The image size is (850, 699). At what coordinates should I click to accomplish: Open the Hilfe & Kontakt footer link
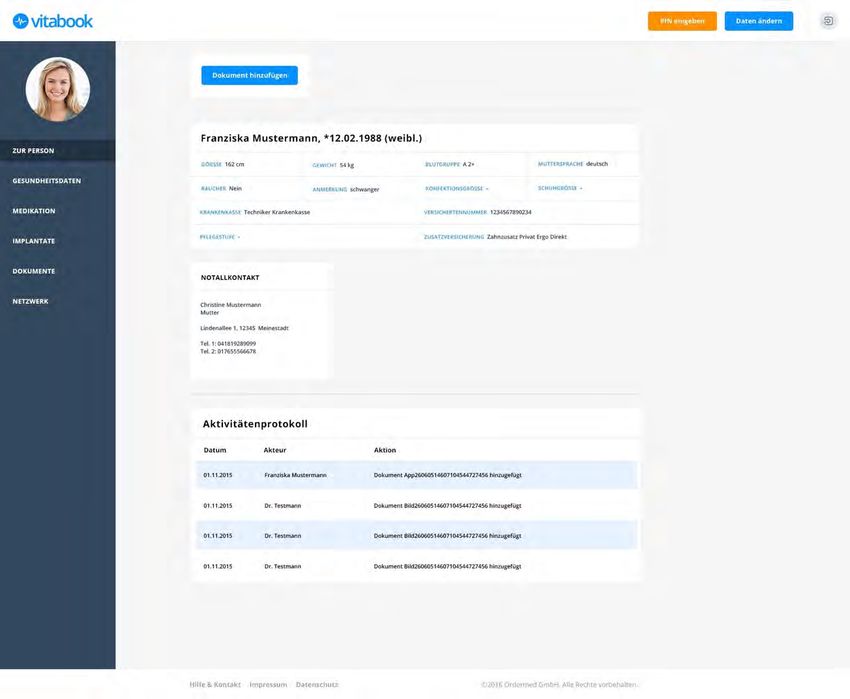click(x=215, y=685)
